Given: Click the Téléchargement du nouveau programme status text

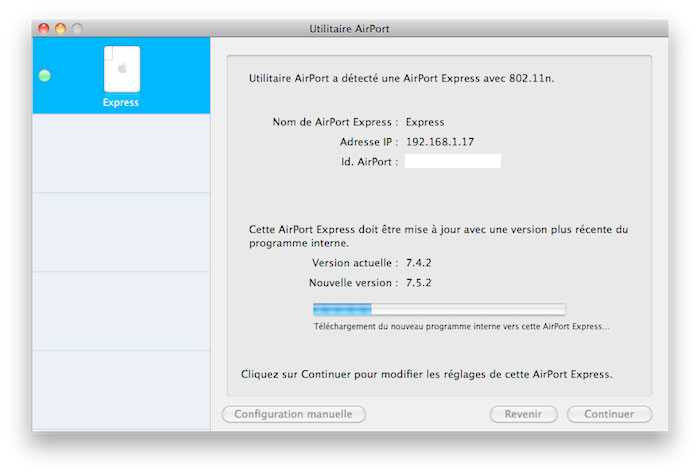Looking at the screenshot, I should pos(461,326).
